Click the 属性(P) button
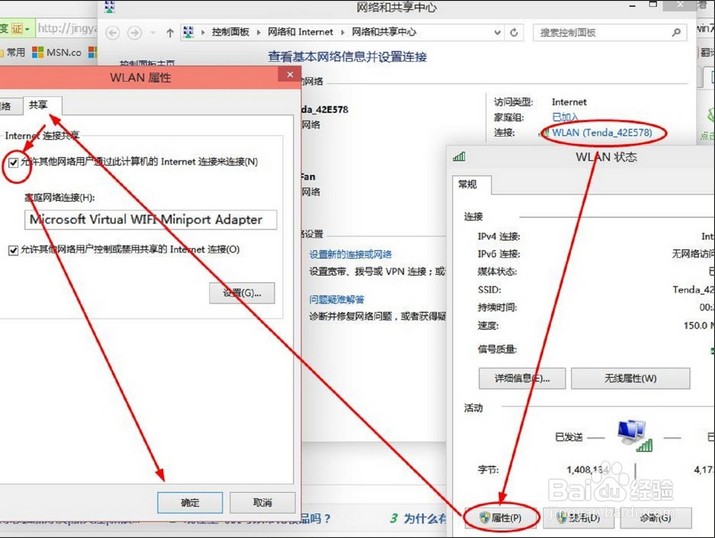Image resolution: width=715 pixels, height=538 pixels. [x=502, y=517]
